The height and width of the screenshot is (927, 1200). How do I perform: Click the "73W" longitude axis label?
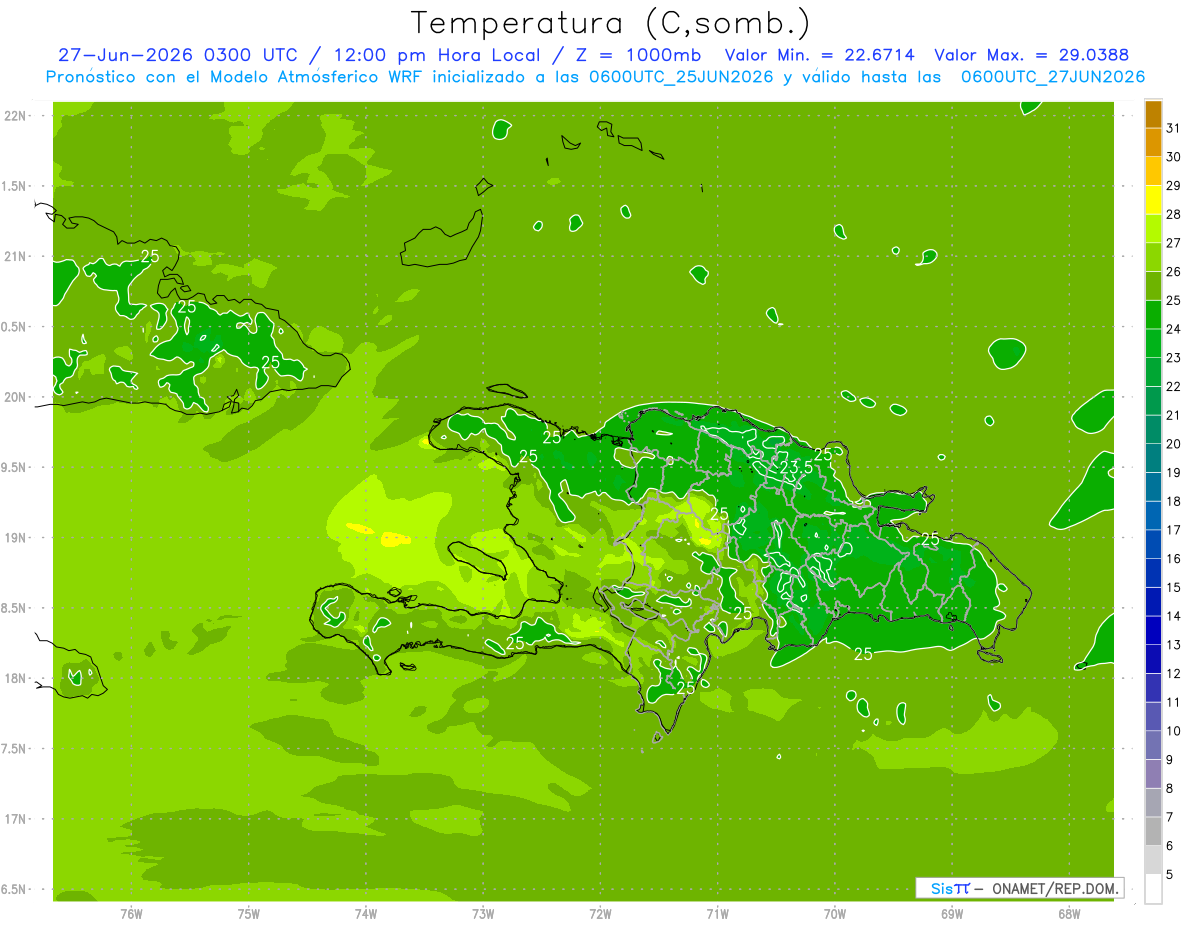483,914
